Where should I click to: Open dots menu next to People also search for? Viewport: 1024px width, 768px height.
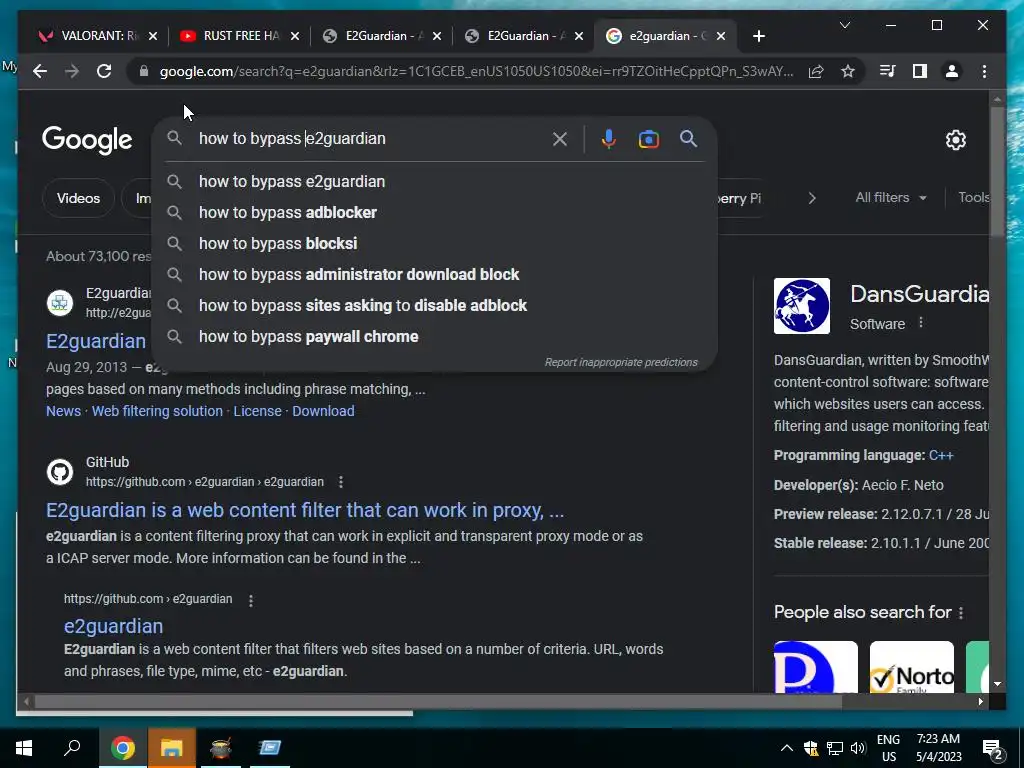coord(961,613)
